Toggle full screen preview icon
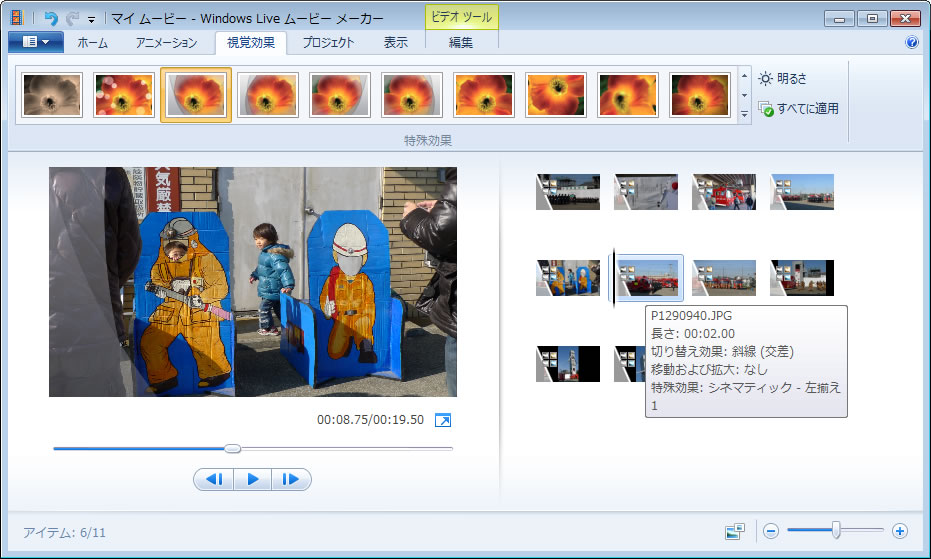 point(444,420)
